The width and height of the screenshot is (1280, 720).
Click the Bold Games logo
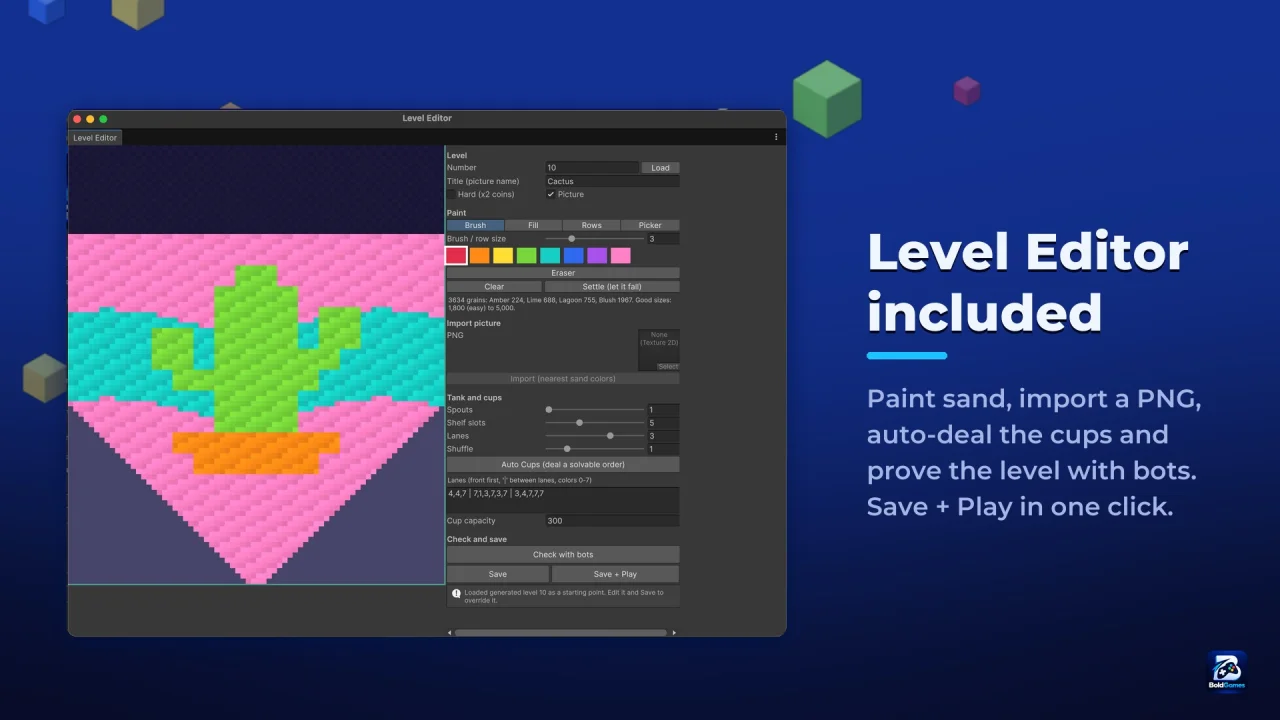(x=1227, y=670)
